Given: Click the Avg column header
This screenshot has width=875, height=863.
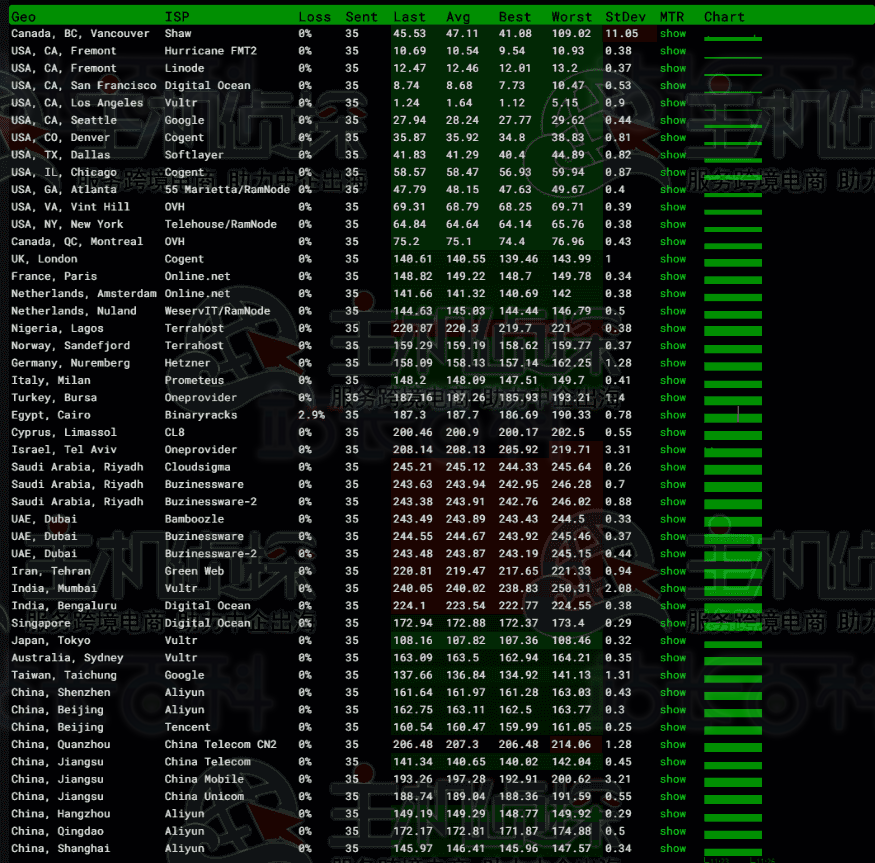Looking at the screenshot, I should pyautogui.click(x=458, y=17).
